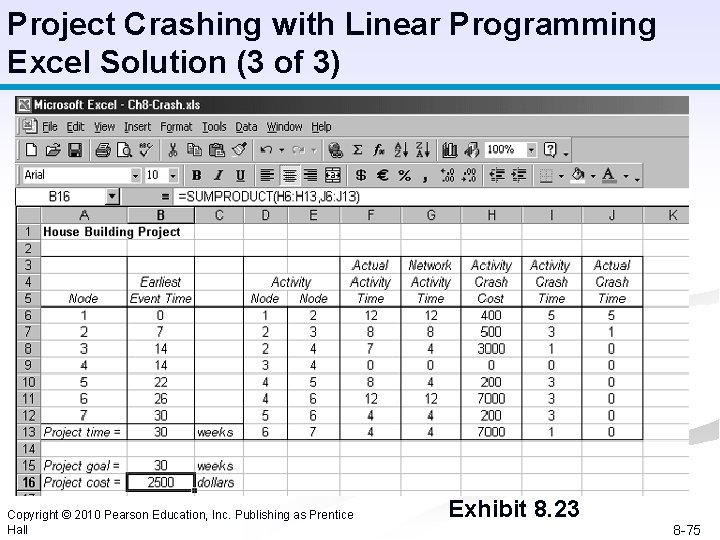
Task: Open the Office Assistant help icon
Action: tap(550, 150)
